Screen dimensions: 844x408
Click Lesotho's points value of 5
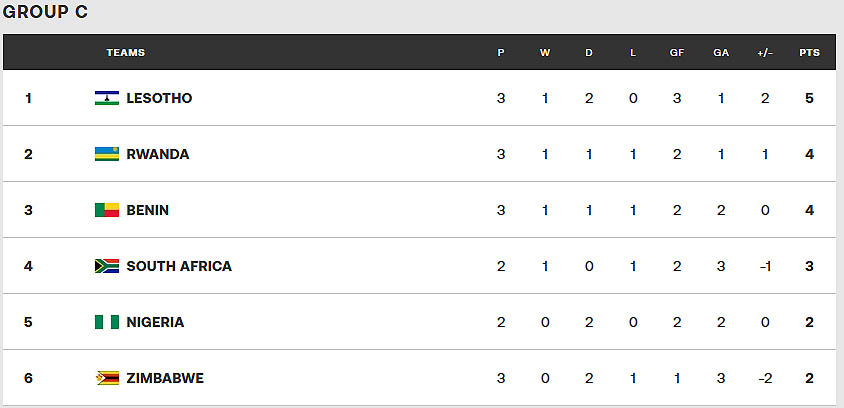(x=809, y=98)
